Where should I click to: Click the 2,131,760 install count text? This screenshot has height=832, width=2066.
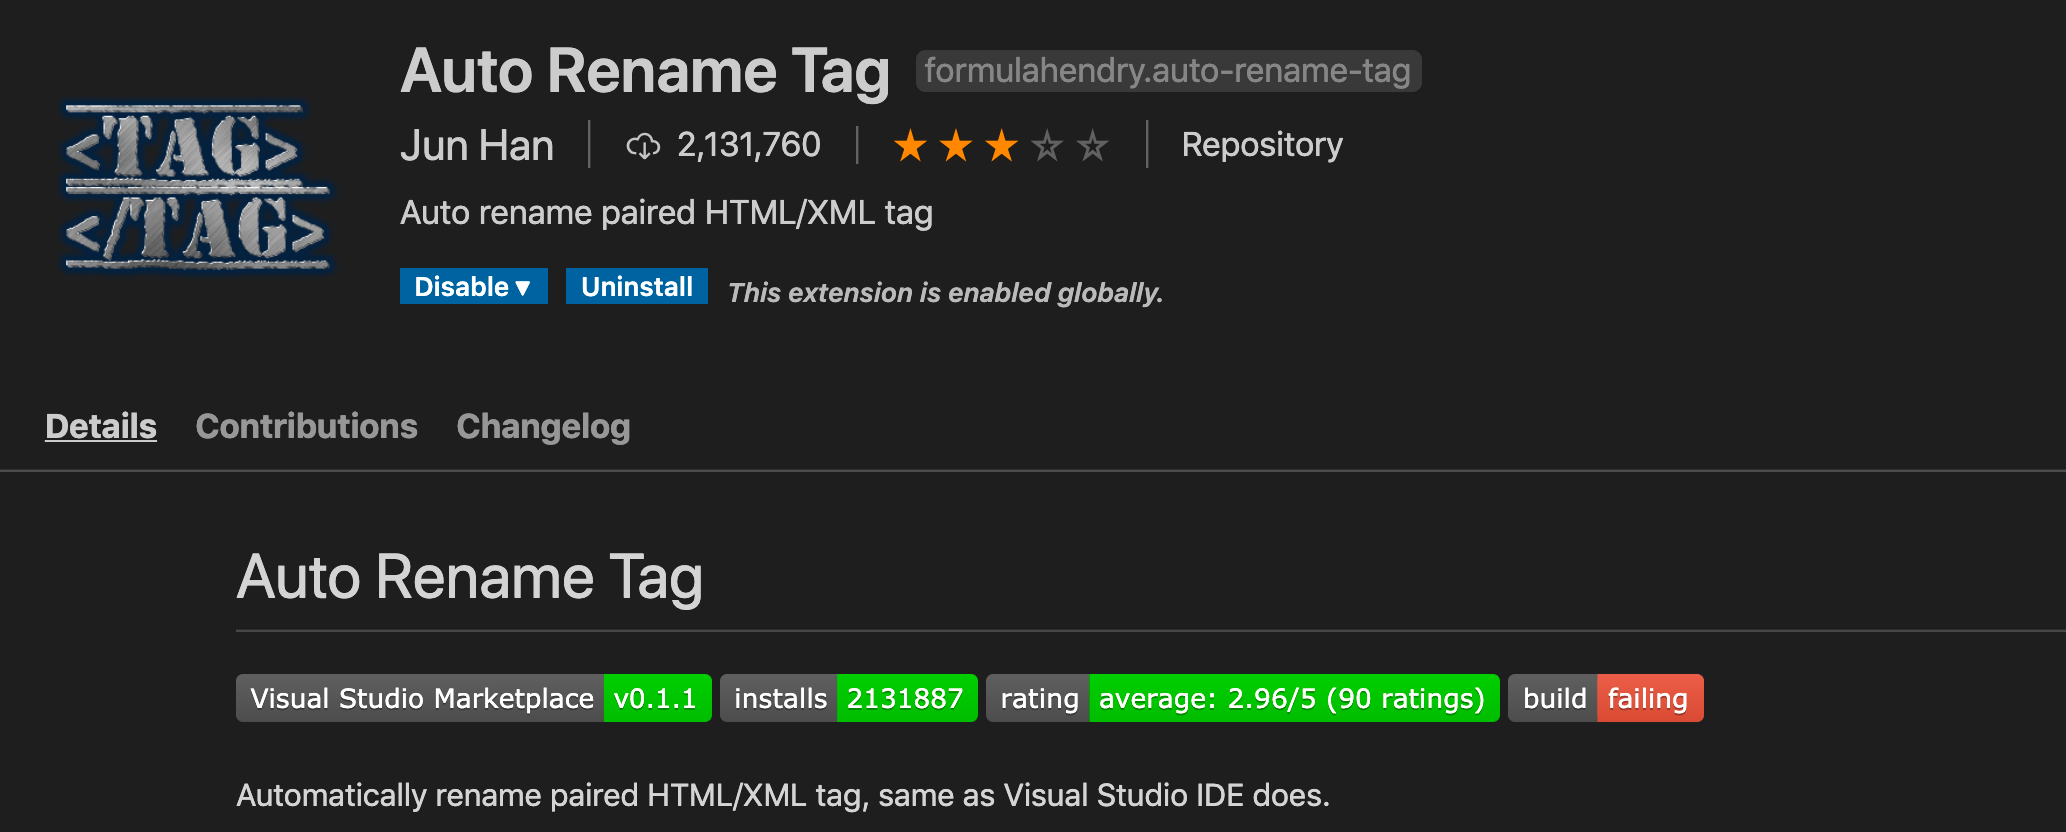click(x=749, y=145)
